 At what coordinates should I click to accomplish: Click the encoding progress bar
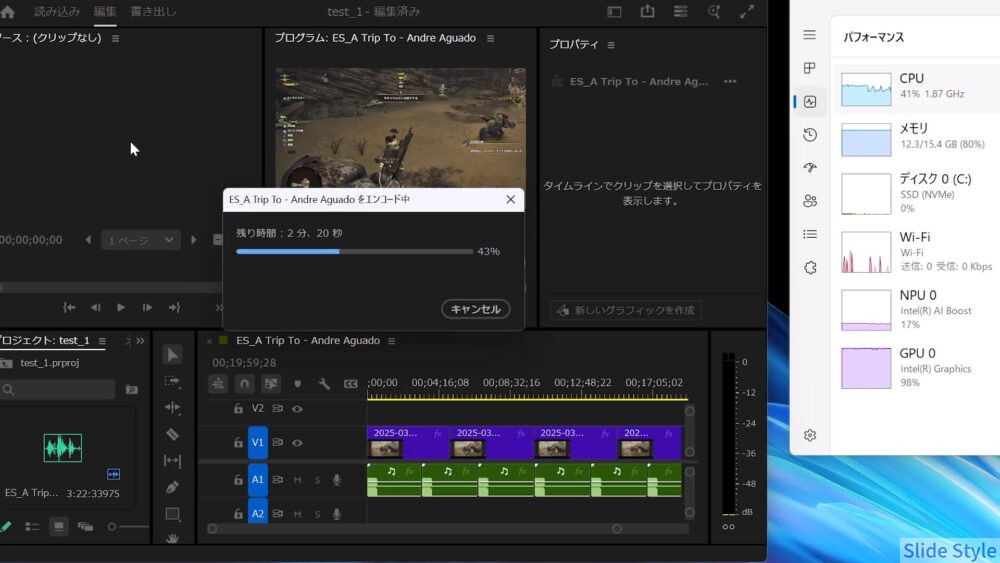[355, 251]
